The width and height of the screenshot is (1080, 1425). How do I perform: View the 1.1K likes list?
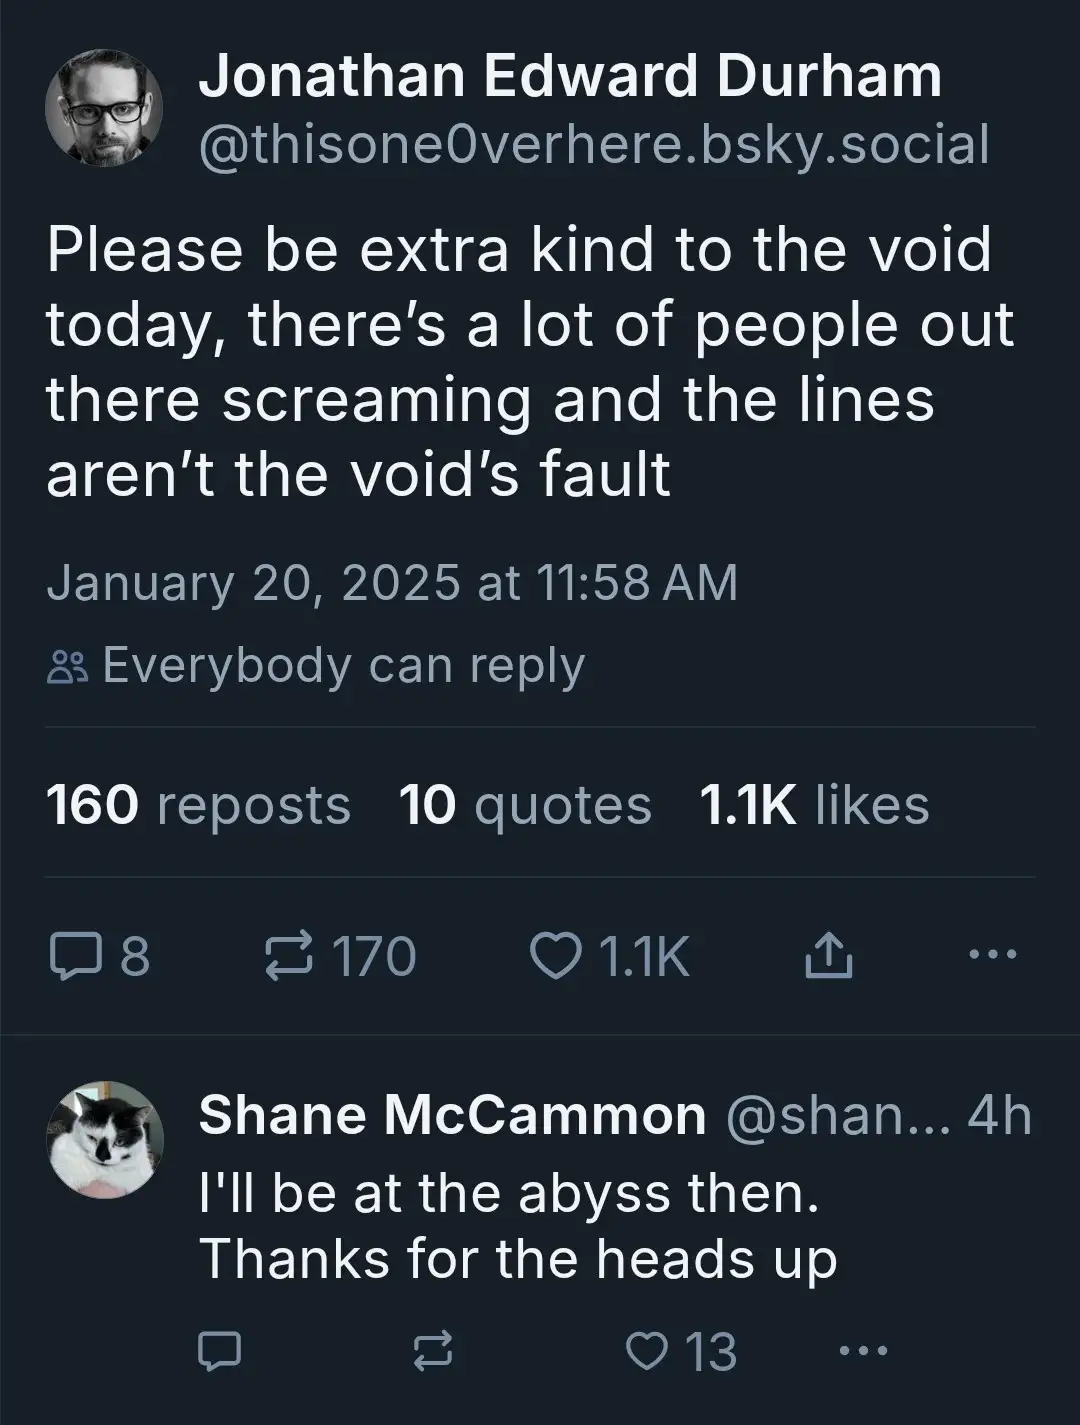(x=814, y=806)
